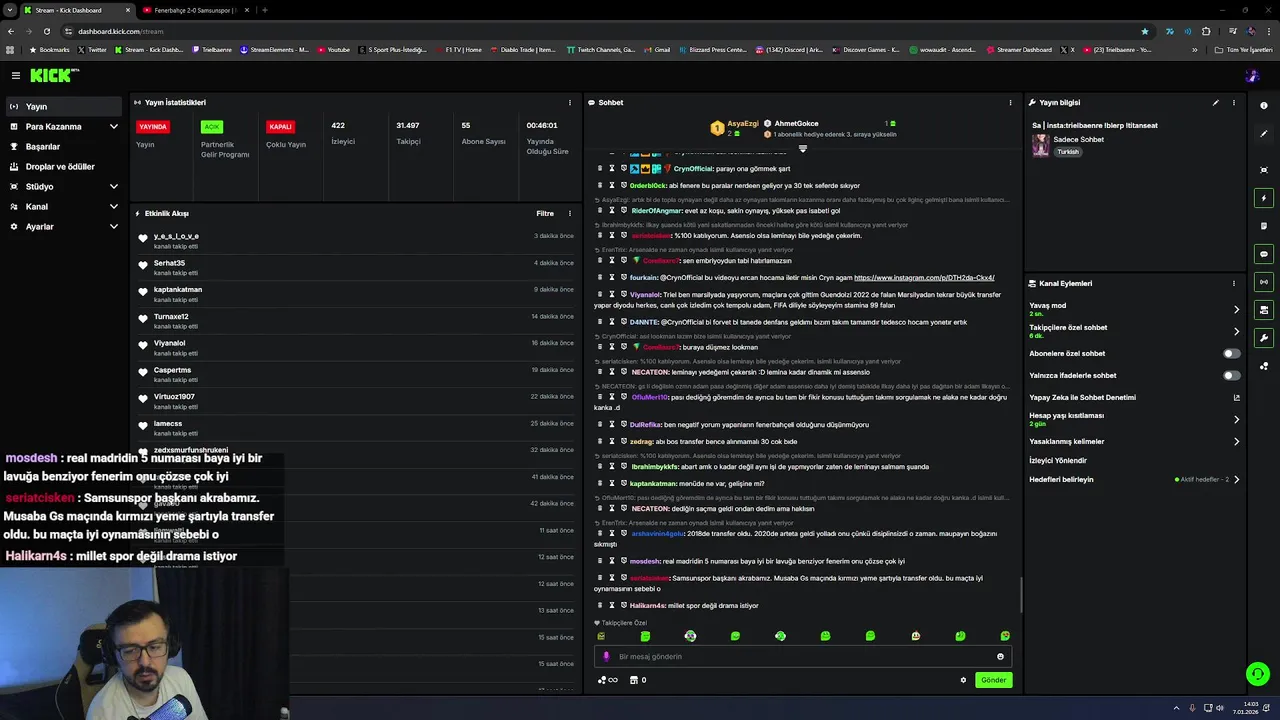Expand Para Kazanma sidebar section
Viewport: 1280px width, 720px height.
(113, 127)
